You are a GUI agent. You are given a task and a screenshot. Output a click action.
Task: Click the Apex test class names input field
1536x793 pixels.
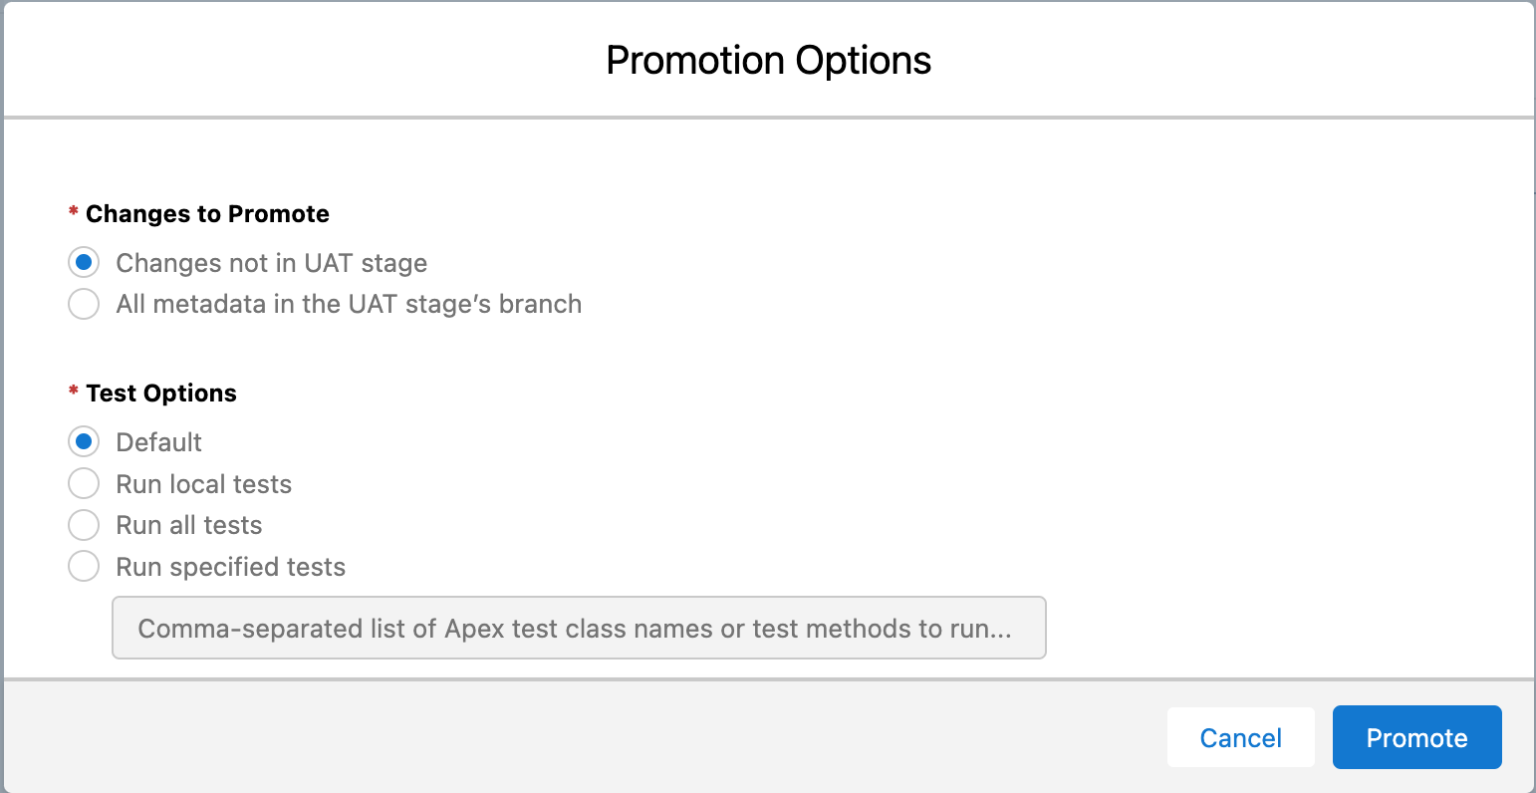point(579,628)
